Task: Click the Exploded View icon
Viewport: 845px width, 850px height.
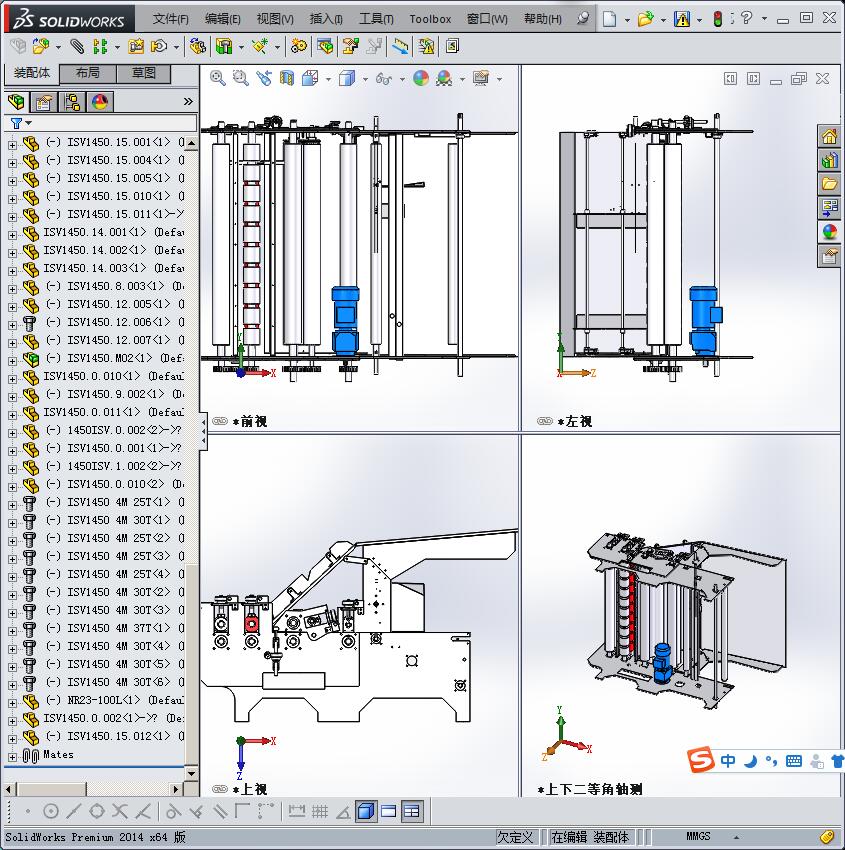Action: coord(350,47)
